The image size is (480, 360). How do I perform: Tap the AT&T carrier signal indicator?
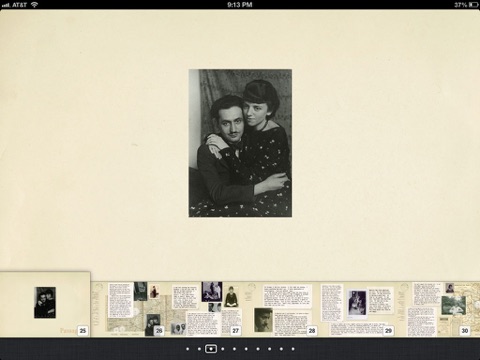click(x=14, y=5)
